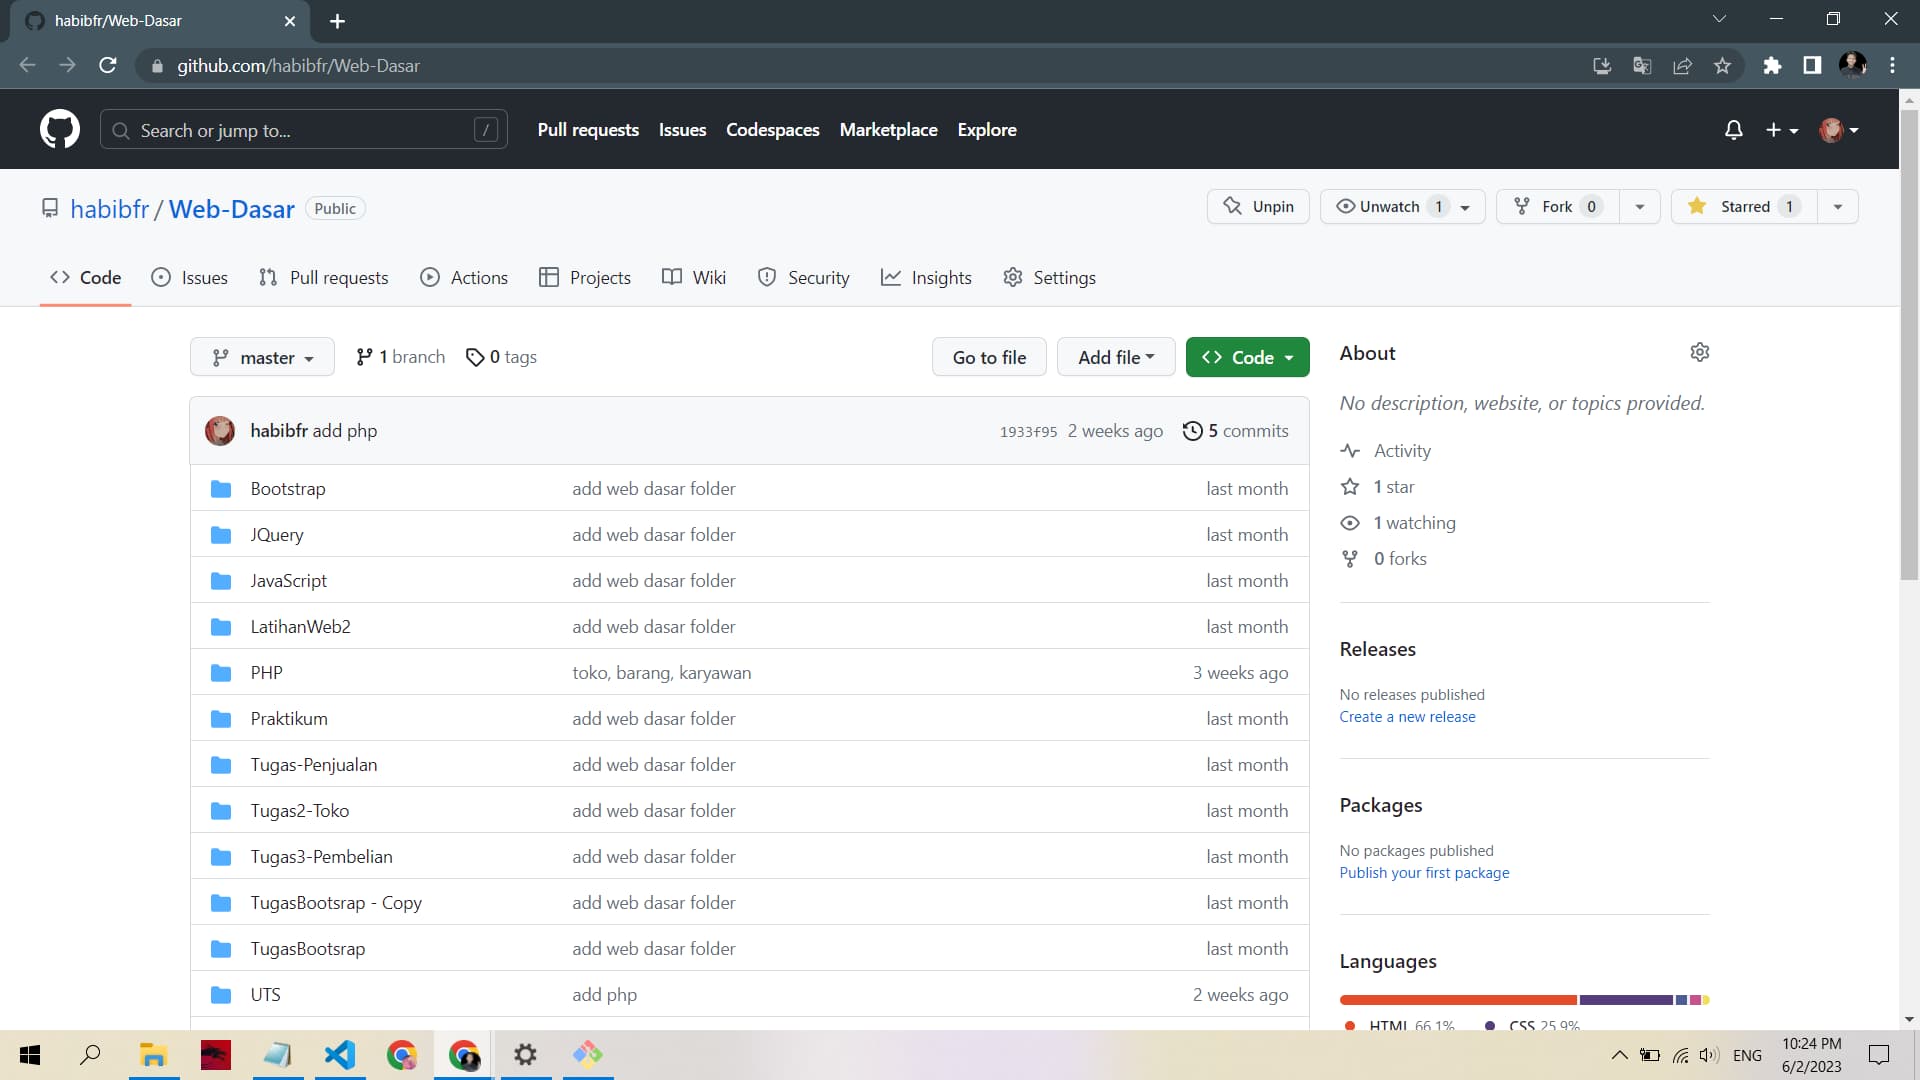This screenshot has width=1920, height=1080.
Task: Open the master branch selector
Action: 262,358
